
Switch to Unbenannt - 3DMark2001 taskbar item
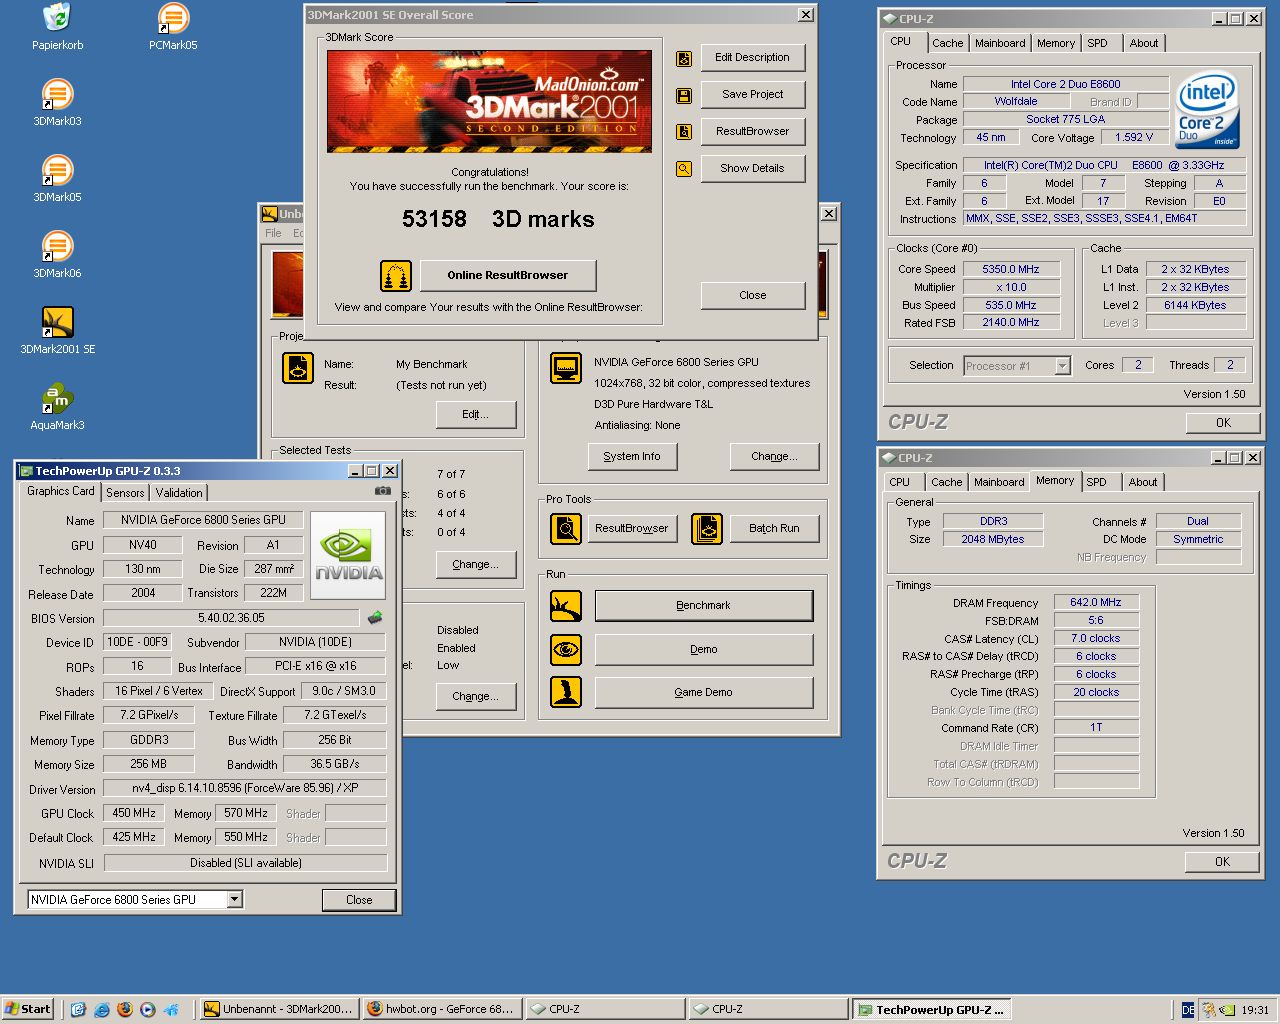point(277,1009)
